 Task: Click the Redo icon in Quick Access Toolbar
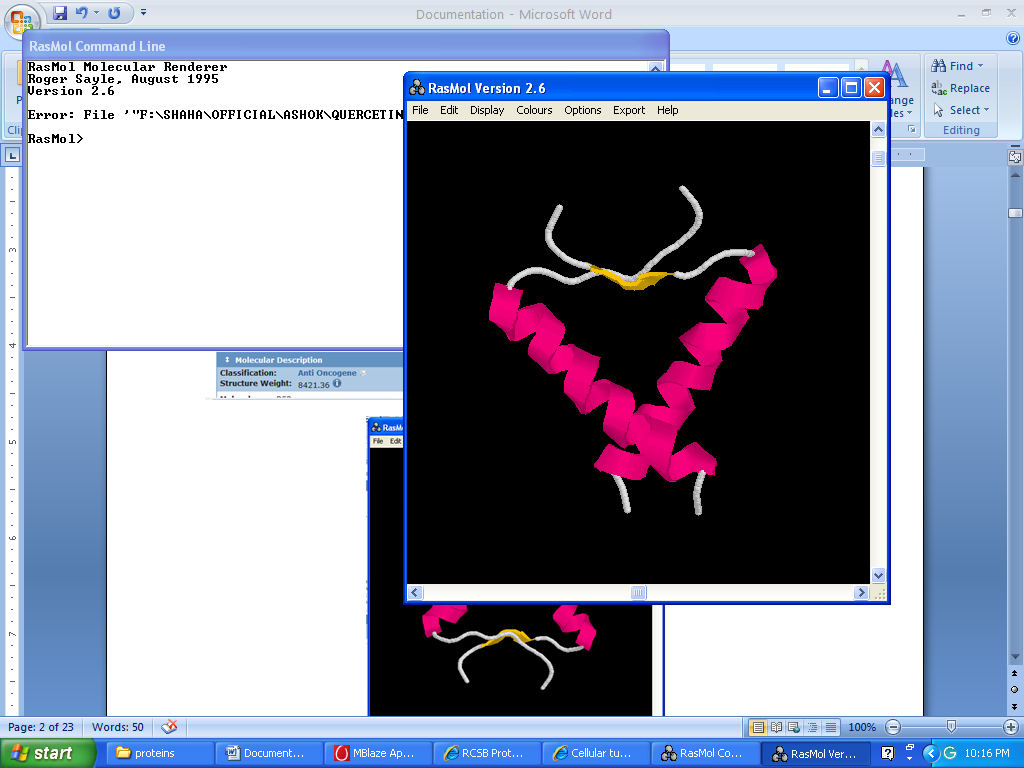(114, 13)
